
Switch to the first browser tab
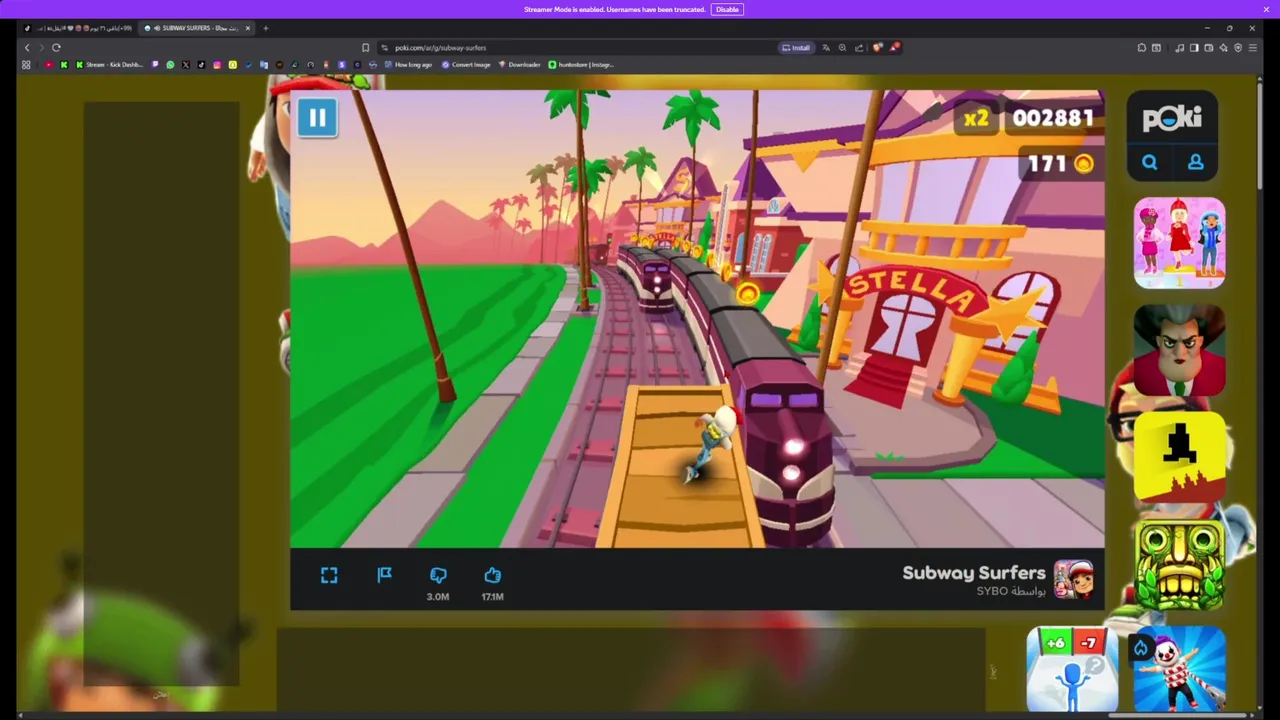tap(80, 28)
